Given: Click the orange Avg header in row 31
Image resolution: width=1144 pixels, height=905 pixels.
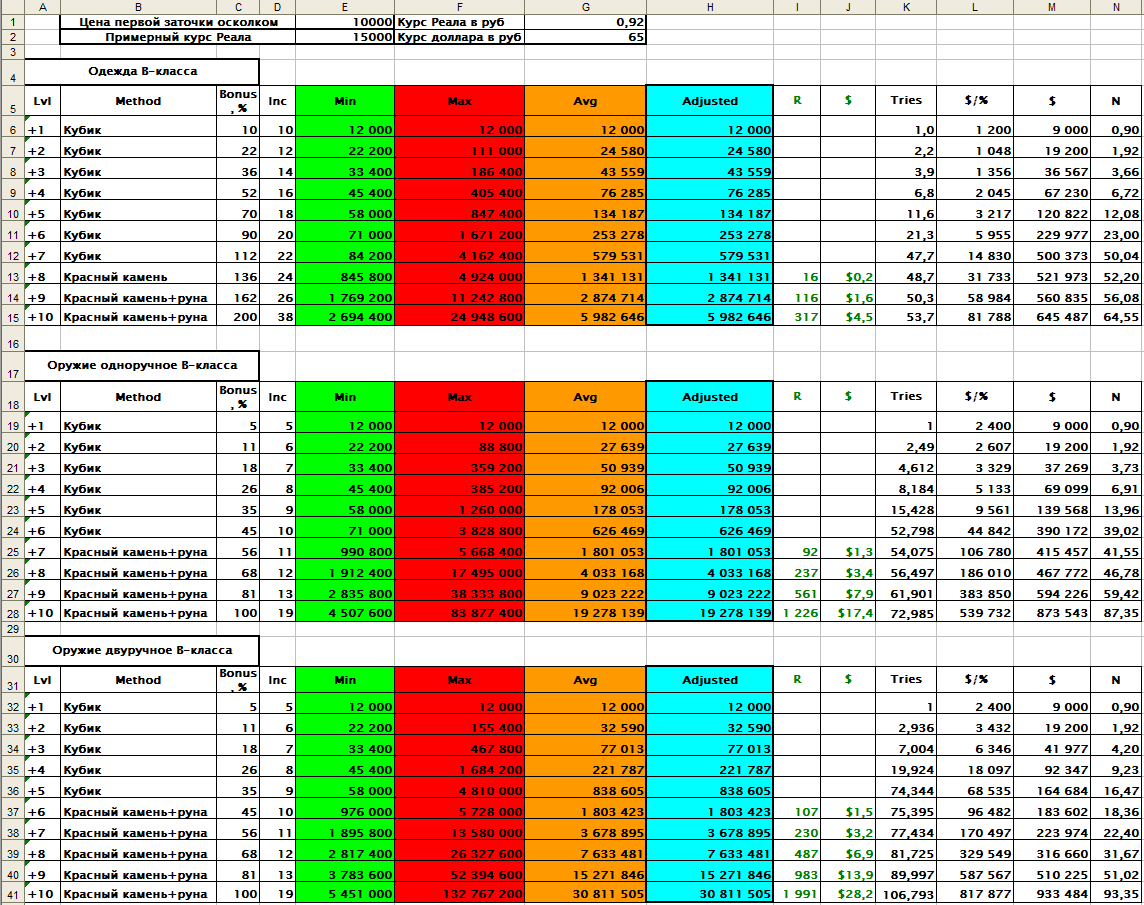Looking at the screenshot, I should click(x=585, y=680).
